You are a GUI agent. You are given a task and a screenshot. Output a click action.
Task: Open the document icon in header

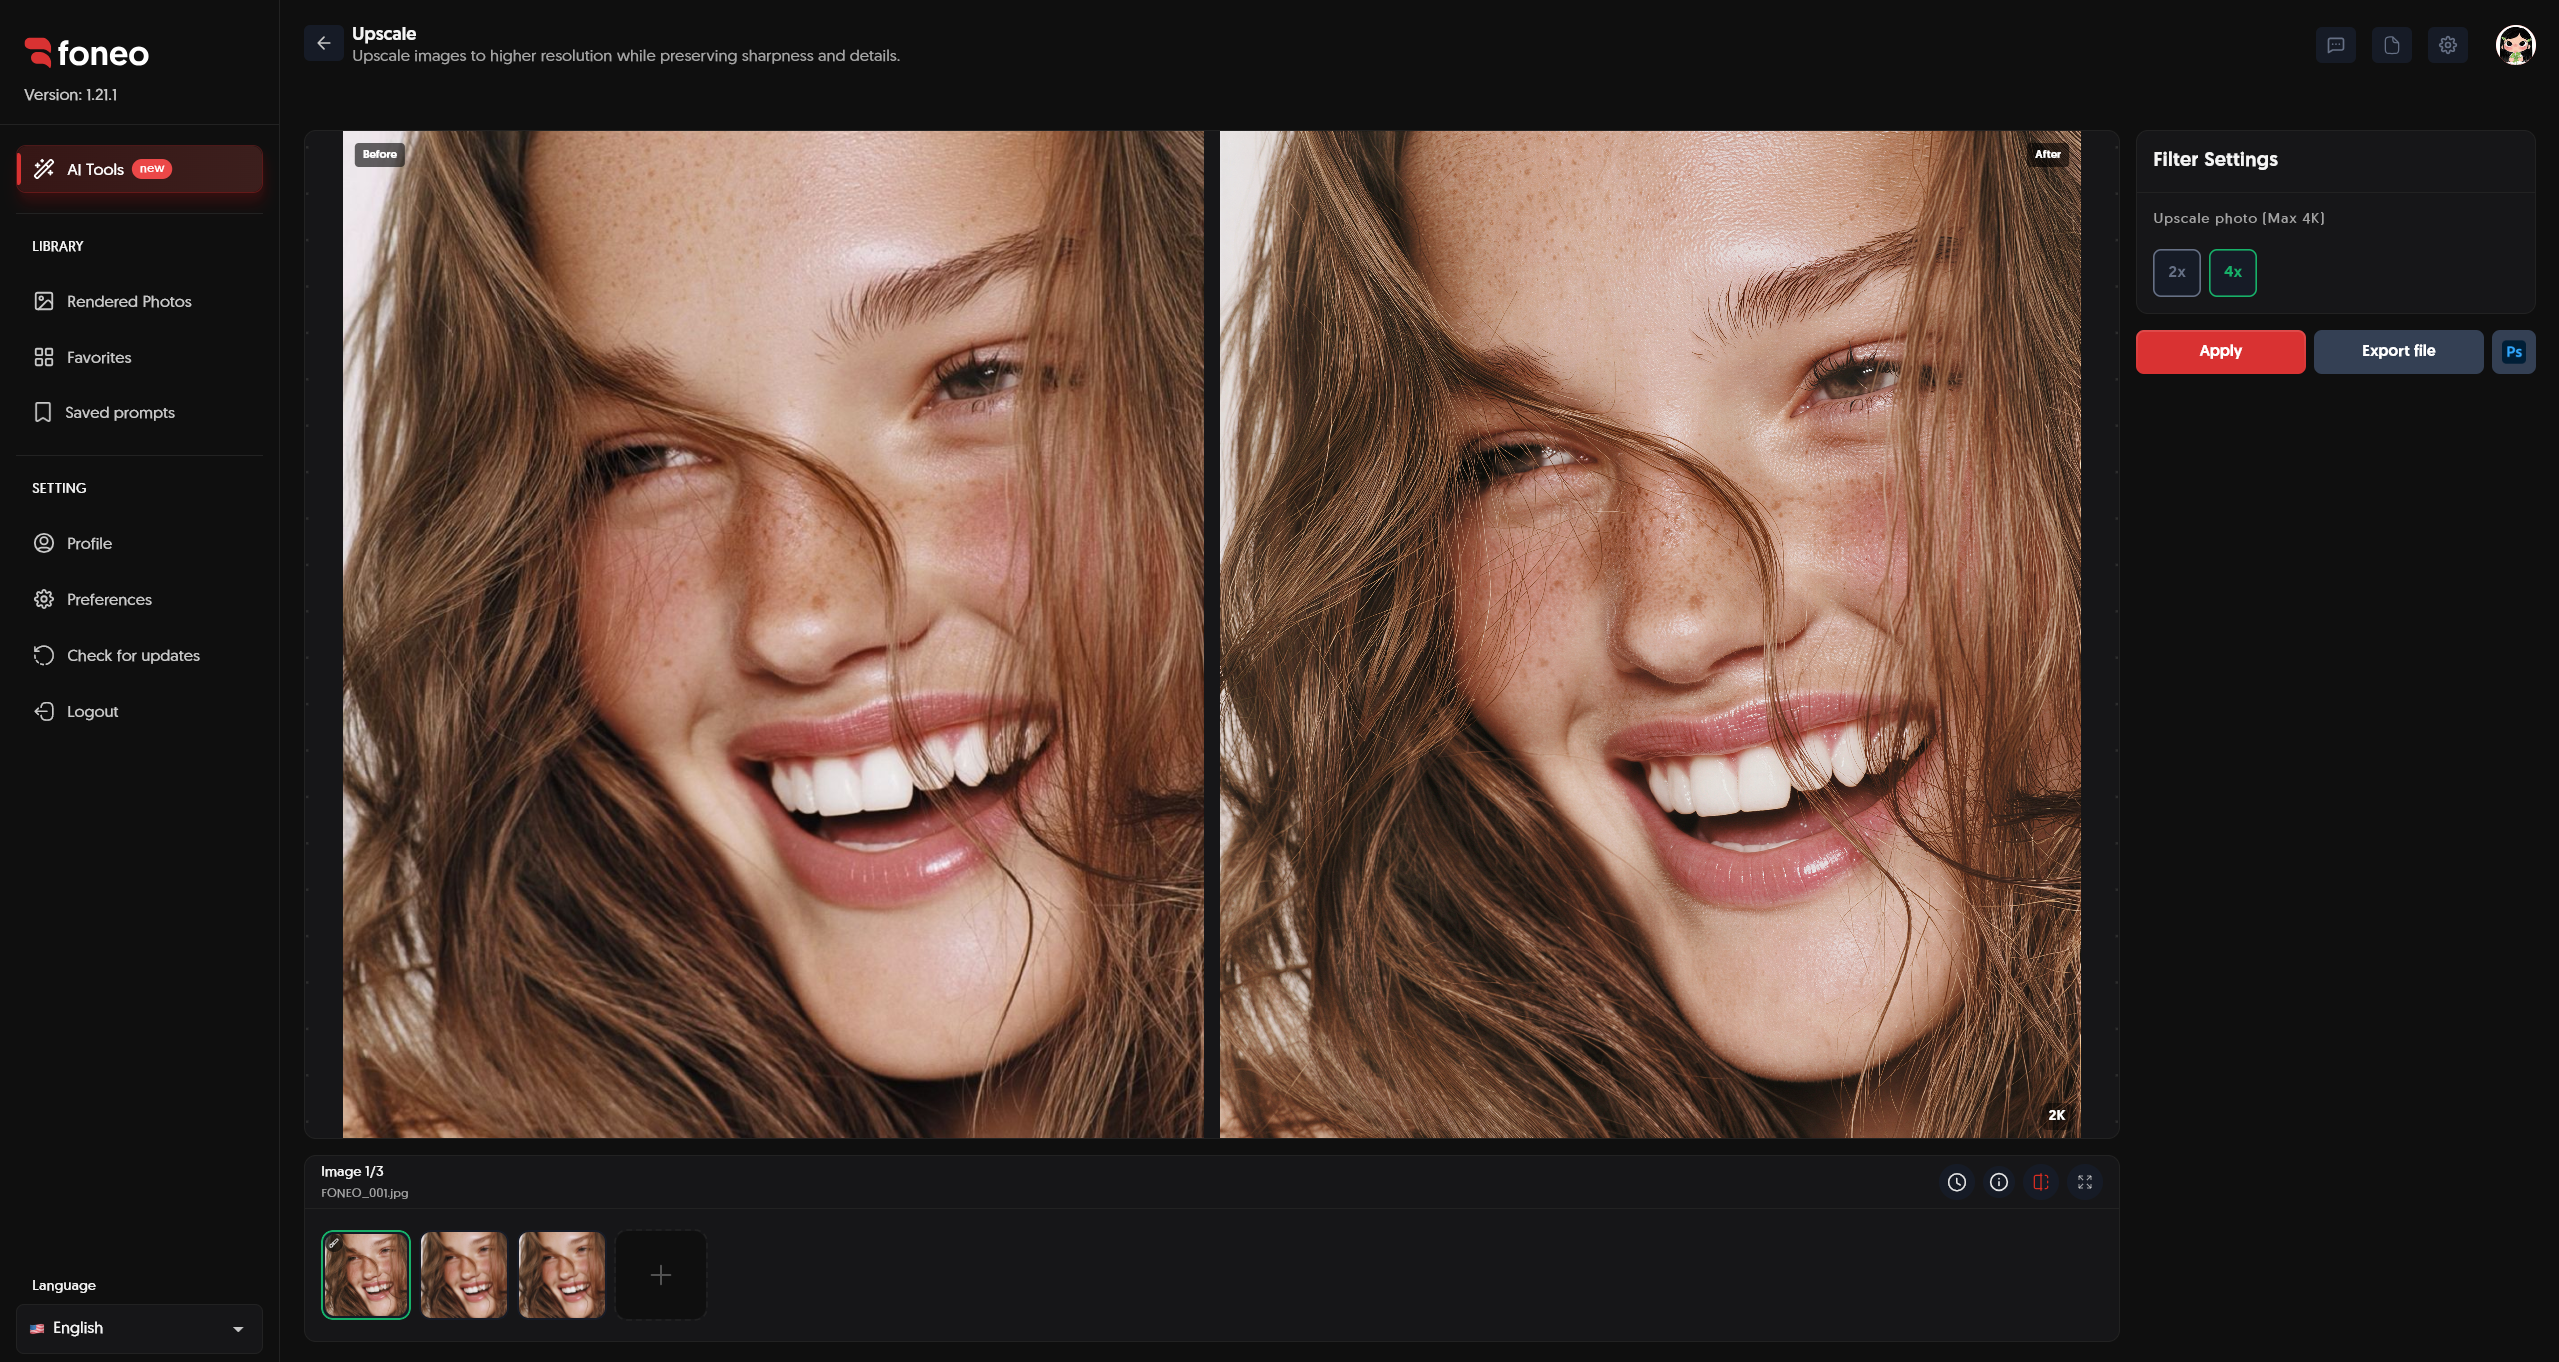tap(2391, 45)
